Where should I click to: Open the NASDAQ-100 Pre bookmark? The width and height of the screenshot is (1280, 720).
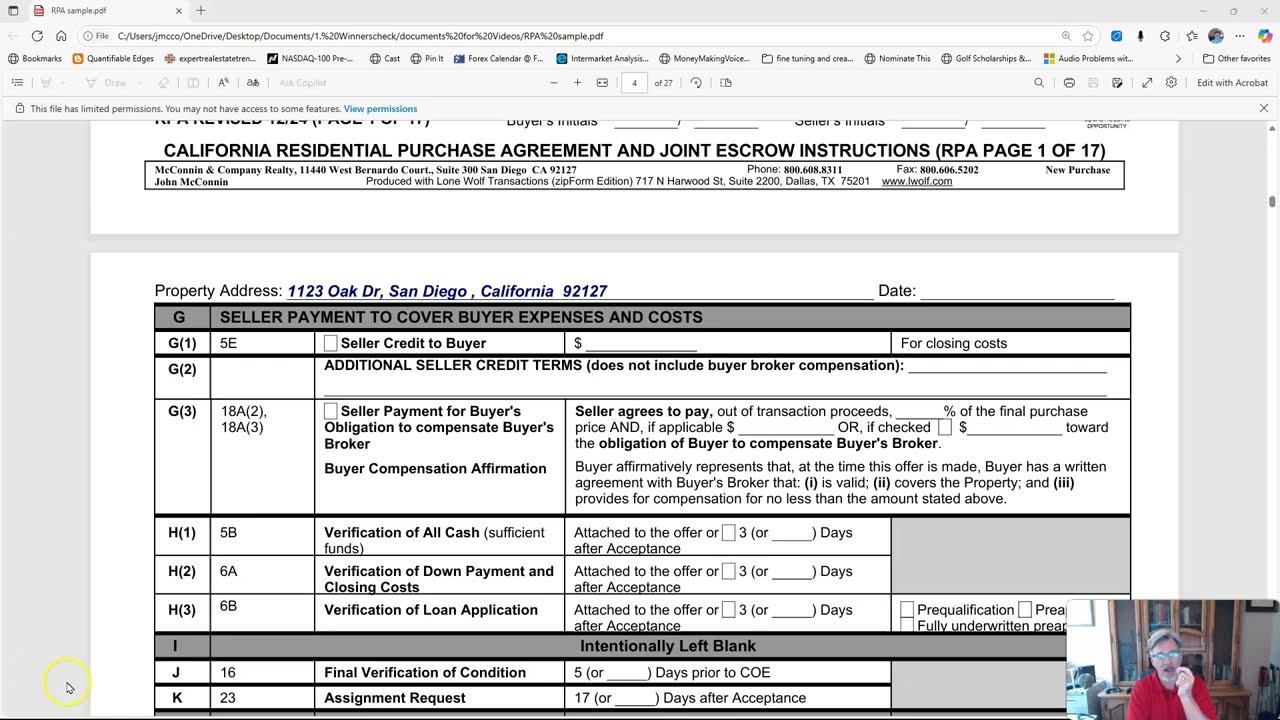click(310, 59)
